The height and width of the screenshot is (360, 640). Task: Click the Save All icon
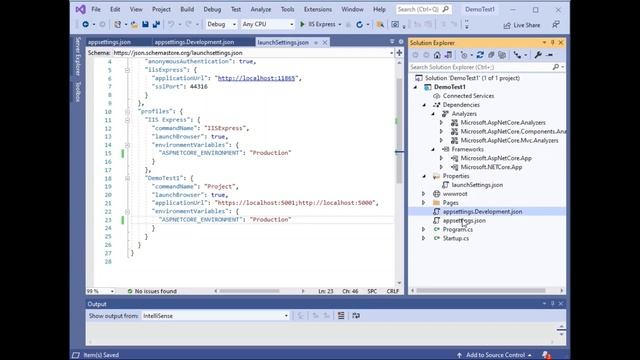[156, 24]
